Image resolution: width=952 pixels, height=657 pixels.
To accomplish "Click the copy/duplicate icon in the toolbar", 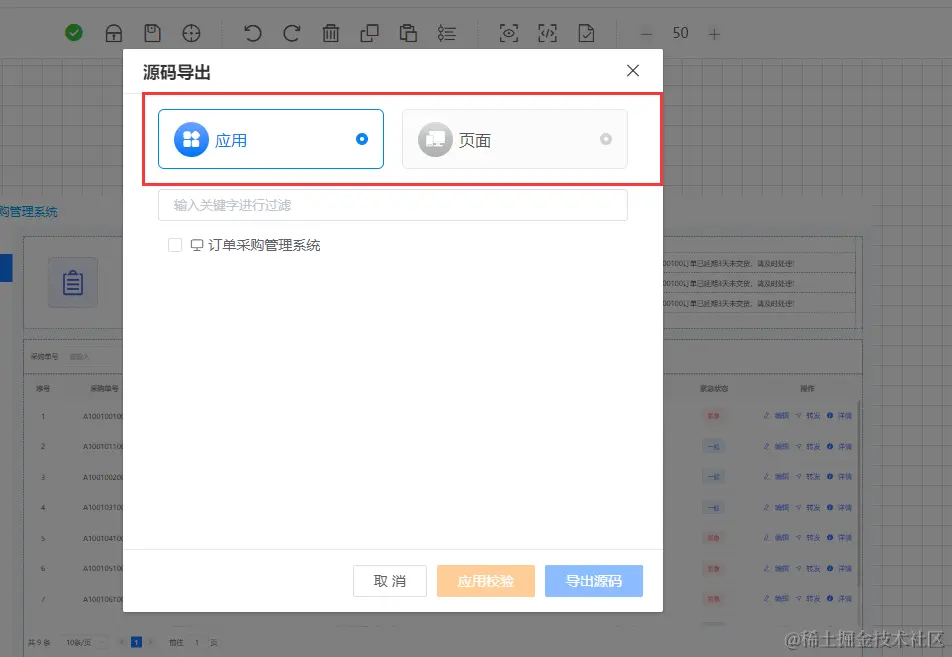I will click(x=369, y=33).
